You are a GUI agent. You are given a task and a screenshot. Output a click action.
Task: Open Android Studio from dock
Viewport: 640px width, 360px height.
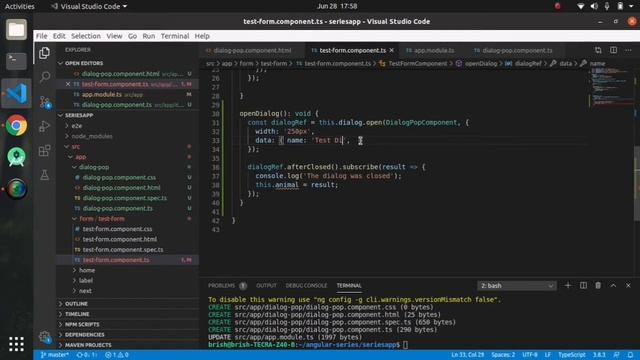click(x=16, y=157)
